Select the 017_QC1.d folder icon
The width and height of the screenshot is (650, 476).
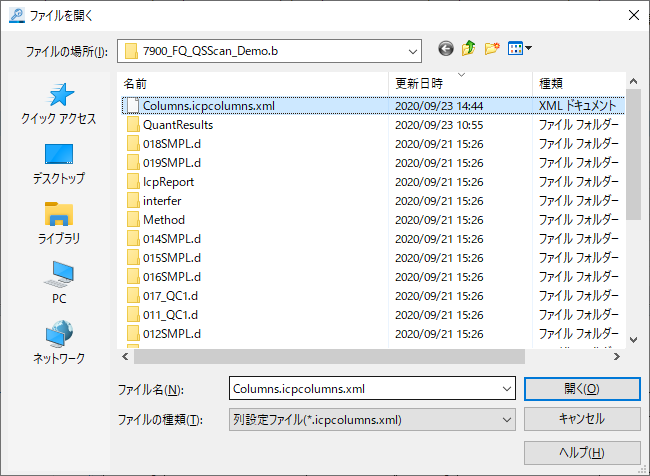tap(133, 296)
